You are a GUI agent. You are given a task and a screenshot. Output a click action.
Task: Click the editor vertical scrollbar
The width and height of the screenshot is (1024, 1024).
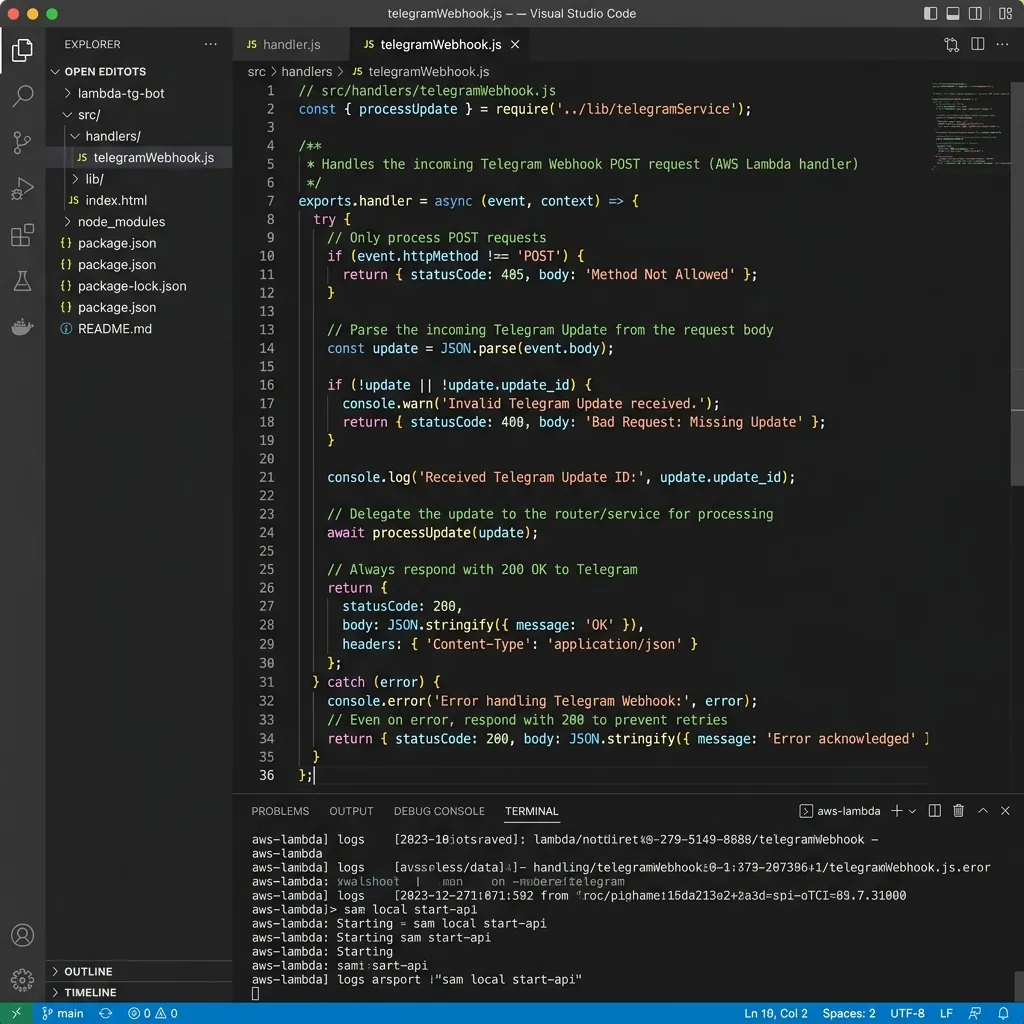[x=1017, y=284]
